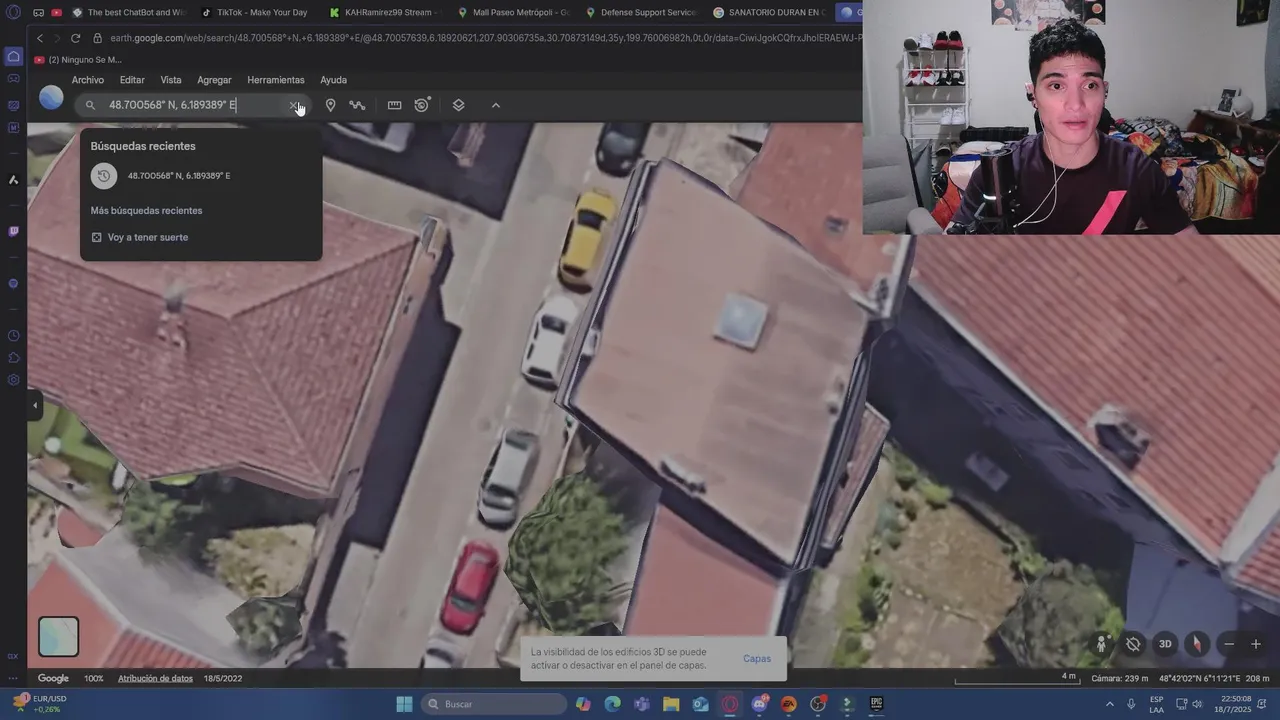
Task: Open the historical imagery tool
Action: tap(422, 105)
